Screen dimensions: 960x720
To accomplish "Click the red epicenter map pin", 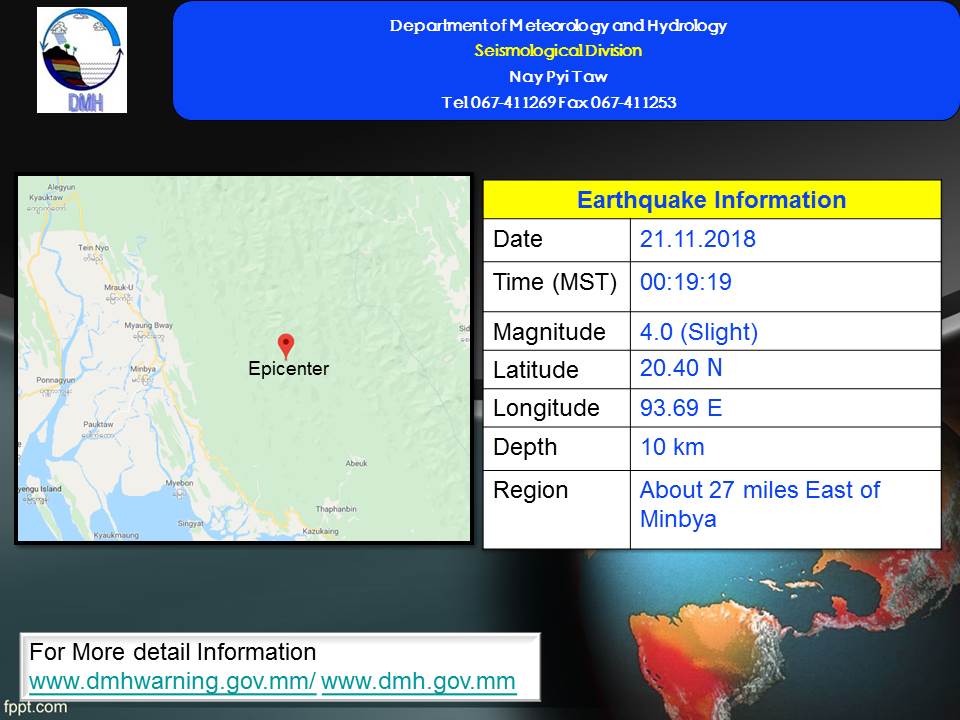I will tap(286, 346).
